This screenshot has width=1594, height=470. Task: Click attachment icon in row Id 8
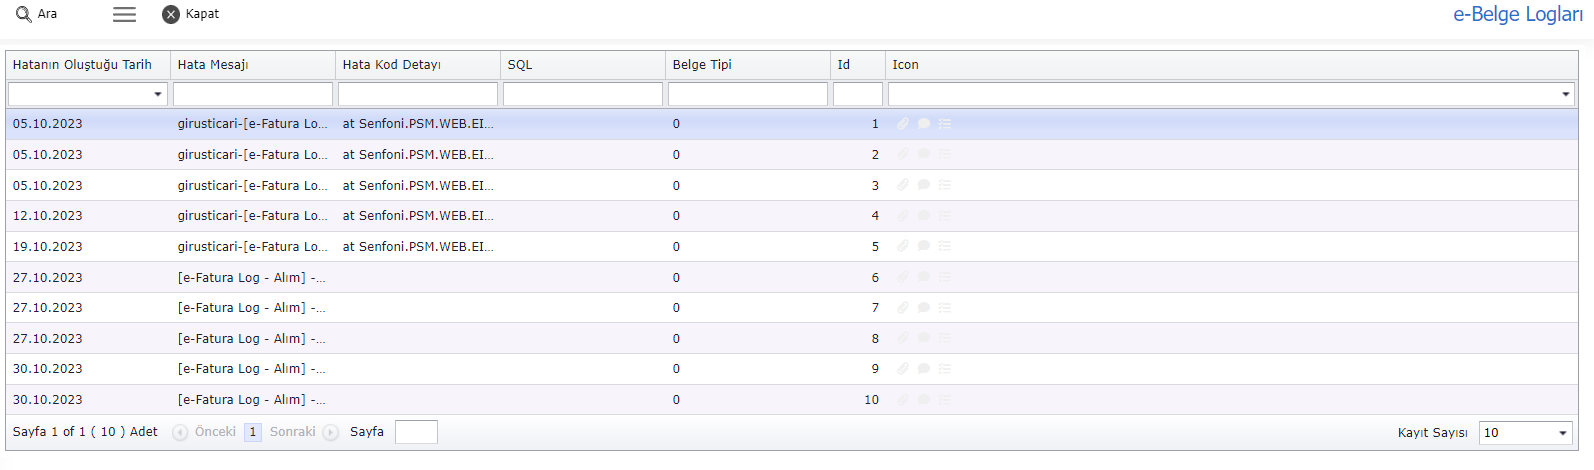903,338
